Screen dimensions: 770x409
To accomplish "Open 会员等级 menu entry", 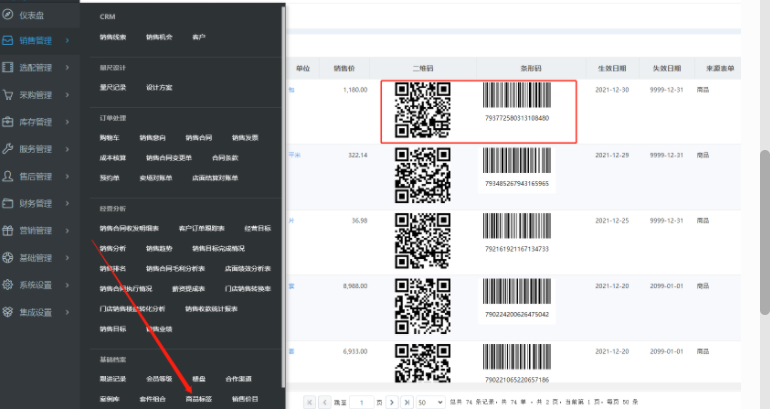I will coord(159,379).
